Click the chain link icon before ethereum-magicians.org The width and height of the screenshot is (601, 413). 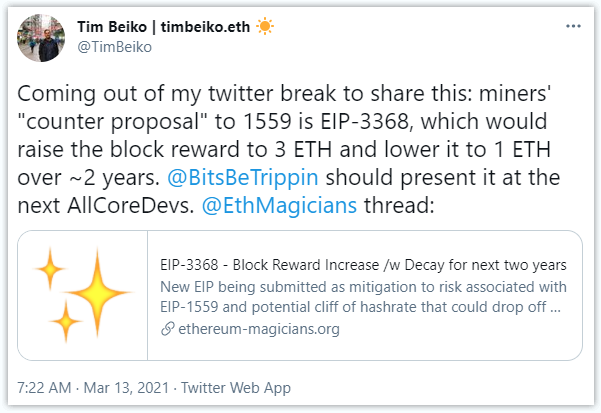(167, 329)
